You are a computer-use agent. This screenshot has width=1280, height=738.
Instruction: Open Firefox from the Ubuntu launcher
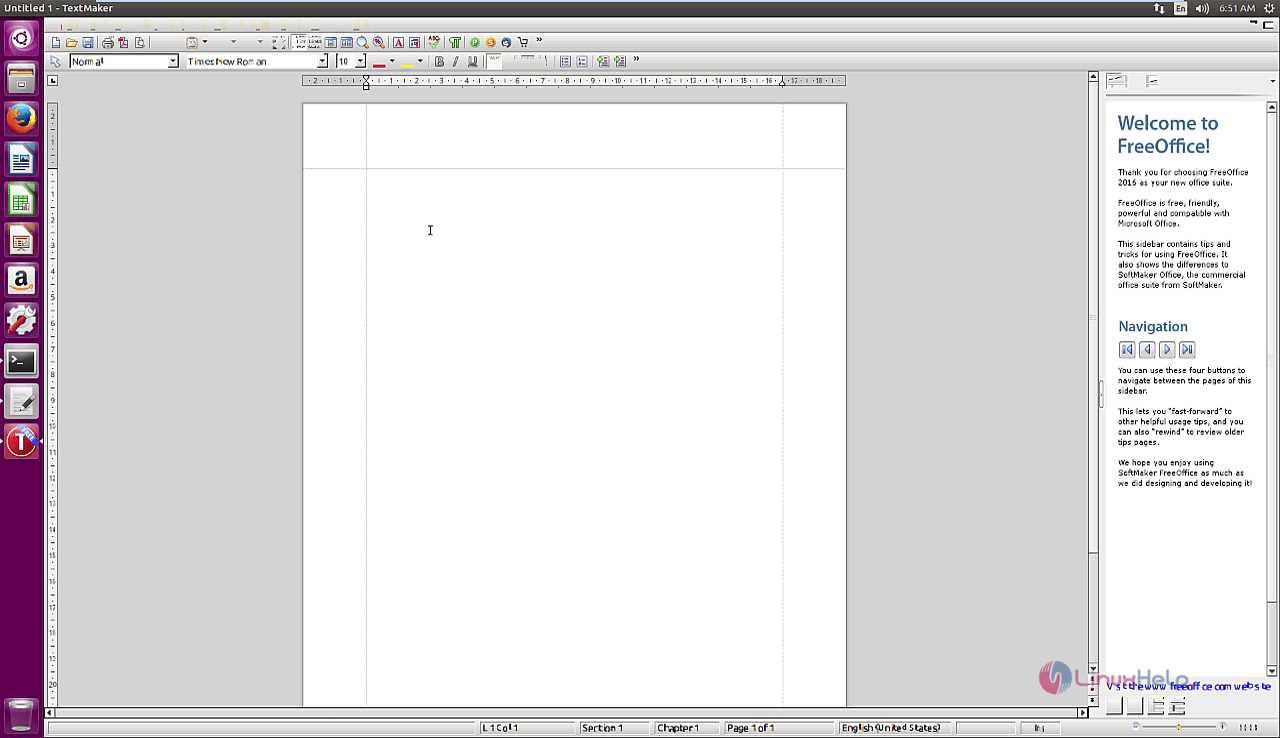[21, 119]
